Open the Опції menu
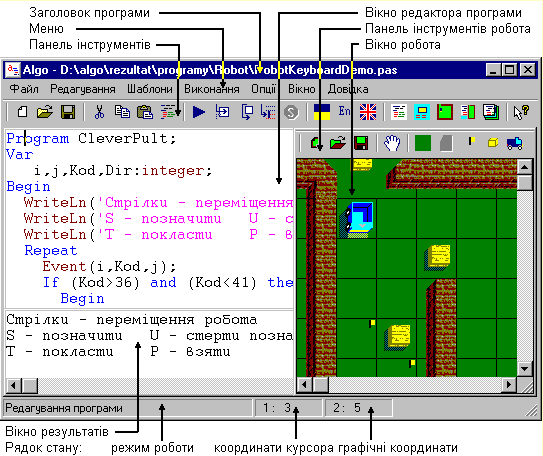 pos(264,89)
